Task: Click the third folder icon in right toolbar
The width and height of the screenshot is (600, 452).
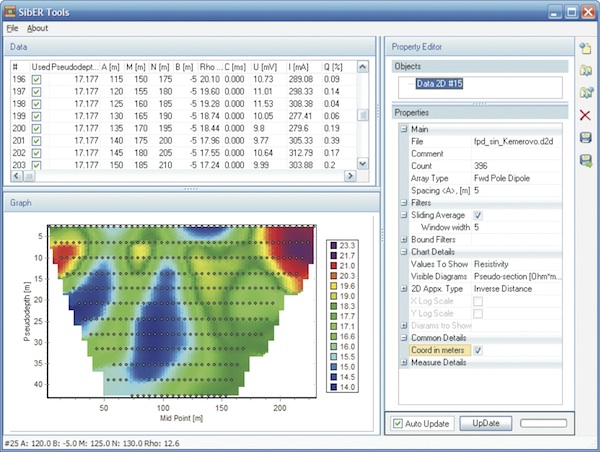Action: (585, 92)
